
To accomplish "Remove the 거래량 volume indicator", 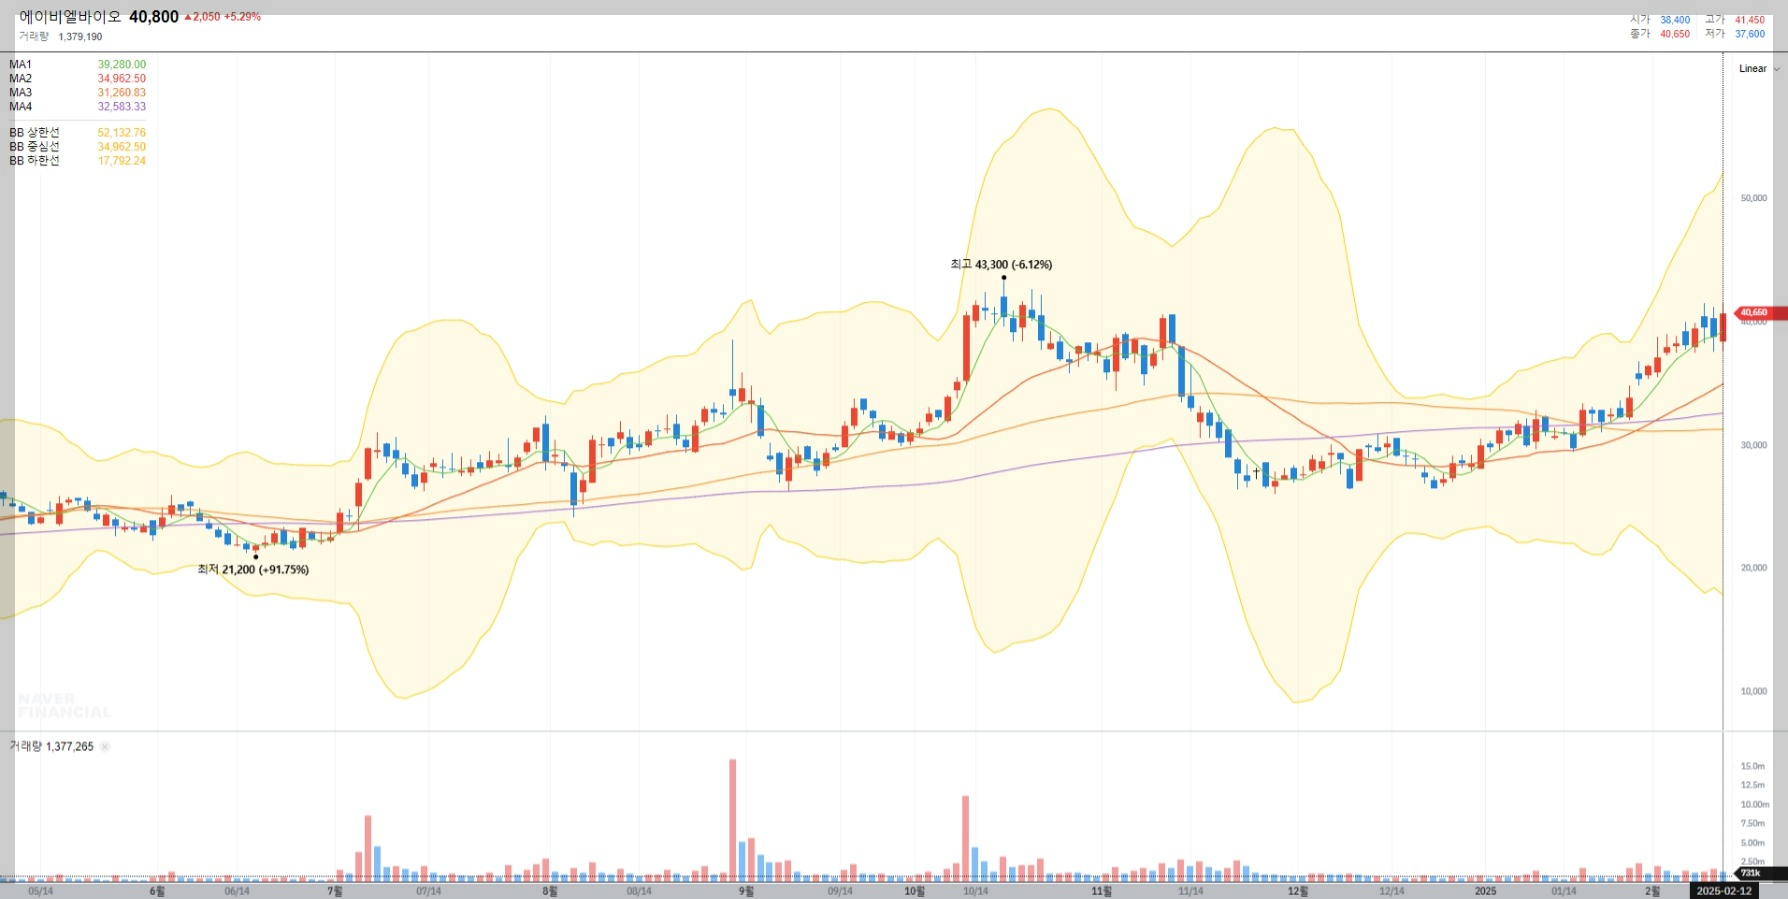I will coord(105,747).
